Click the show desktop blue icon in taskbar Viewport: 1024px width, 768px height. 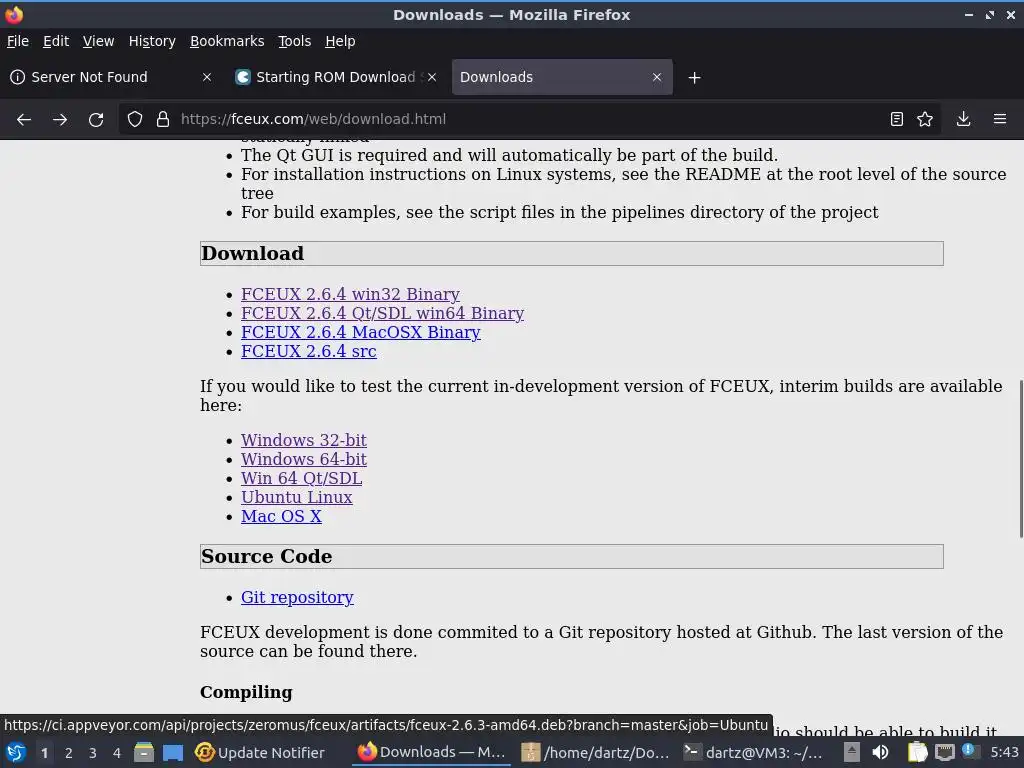173,753
